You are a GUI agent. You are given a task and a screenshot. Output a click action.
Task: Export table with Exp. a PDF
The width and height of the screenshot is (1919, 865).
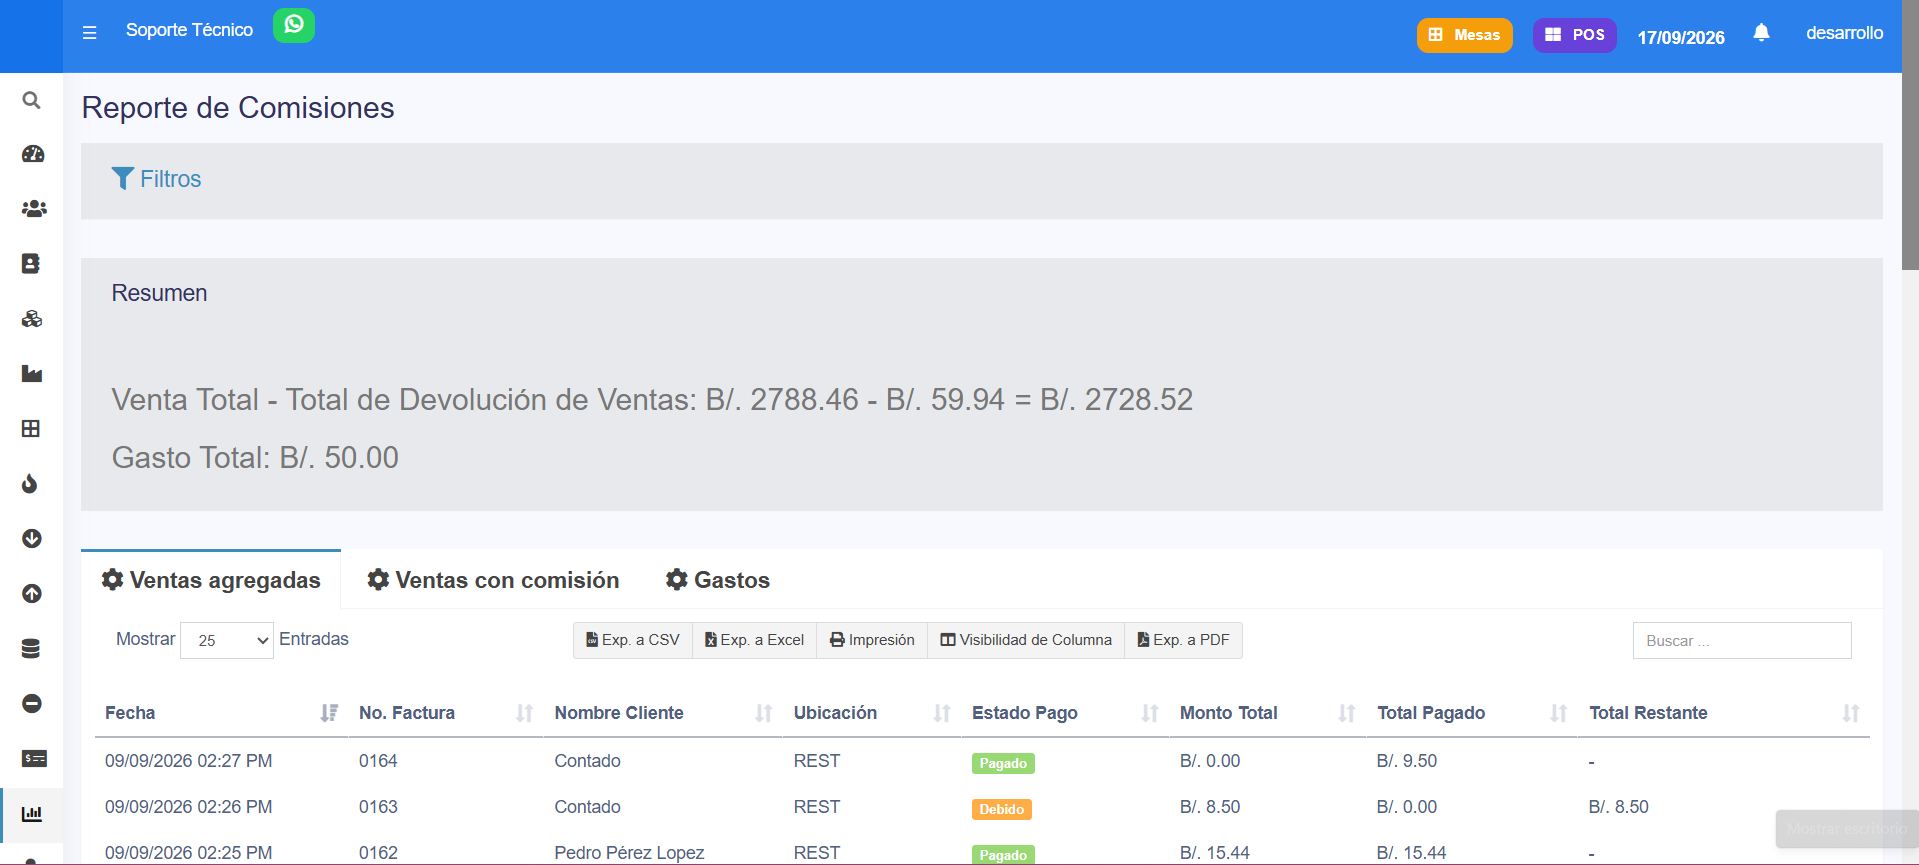coord(1184,640)
